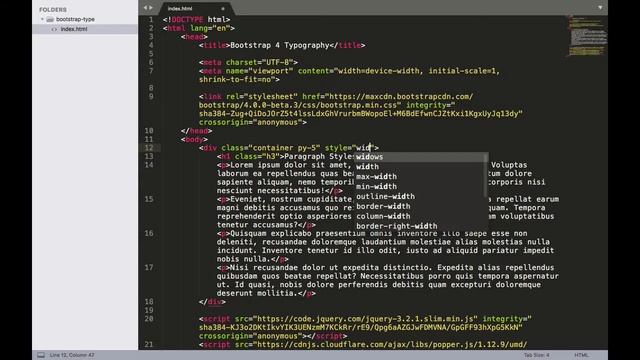Screen dimensions: 640x360
Task: Choose 'width' autocomplete suggestion
Action: click(x=420, y=167)
